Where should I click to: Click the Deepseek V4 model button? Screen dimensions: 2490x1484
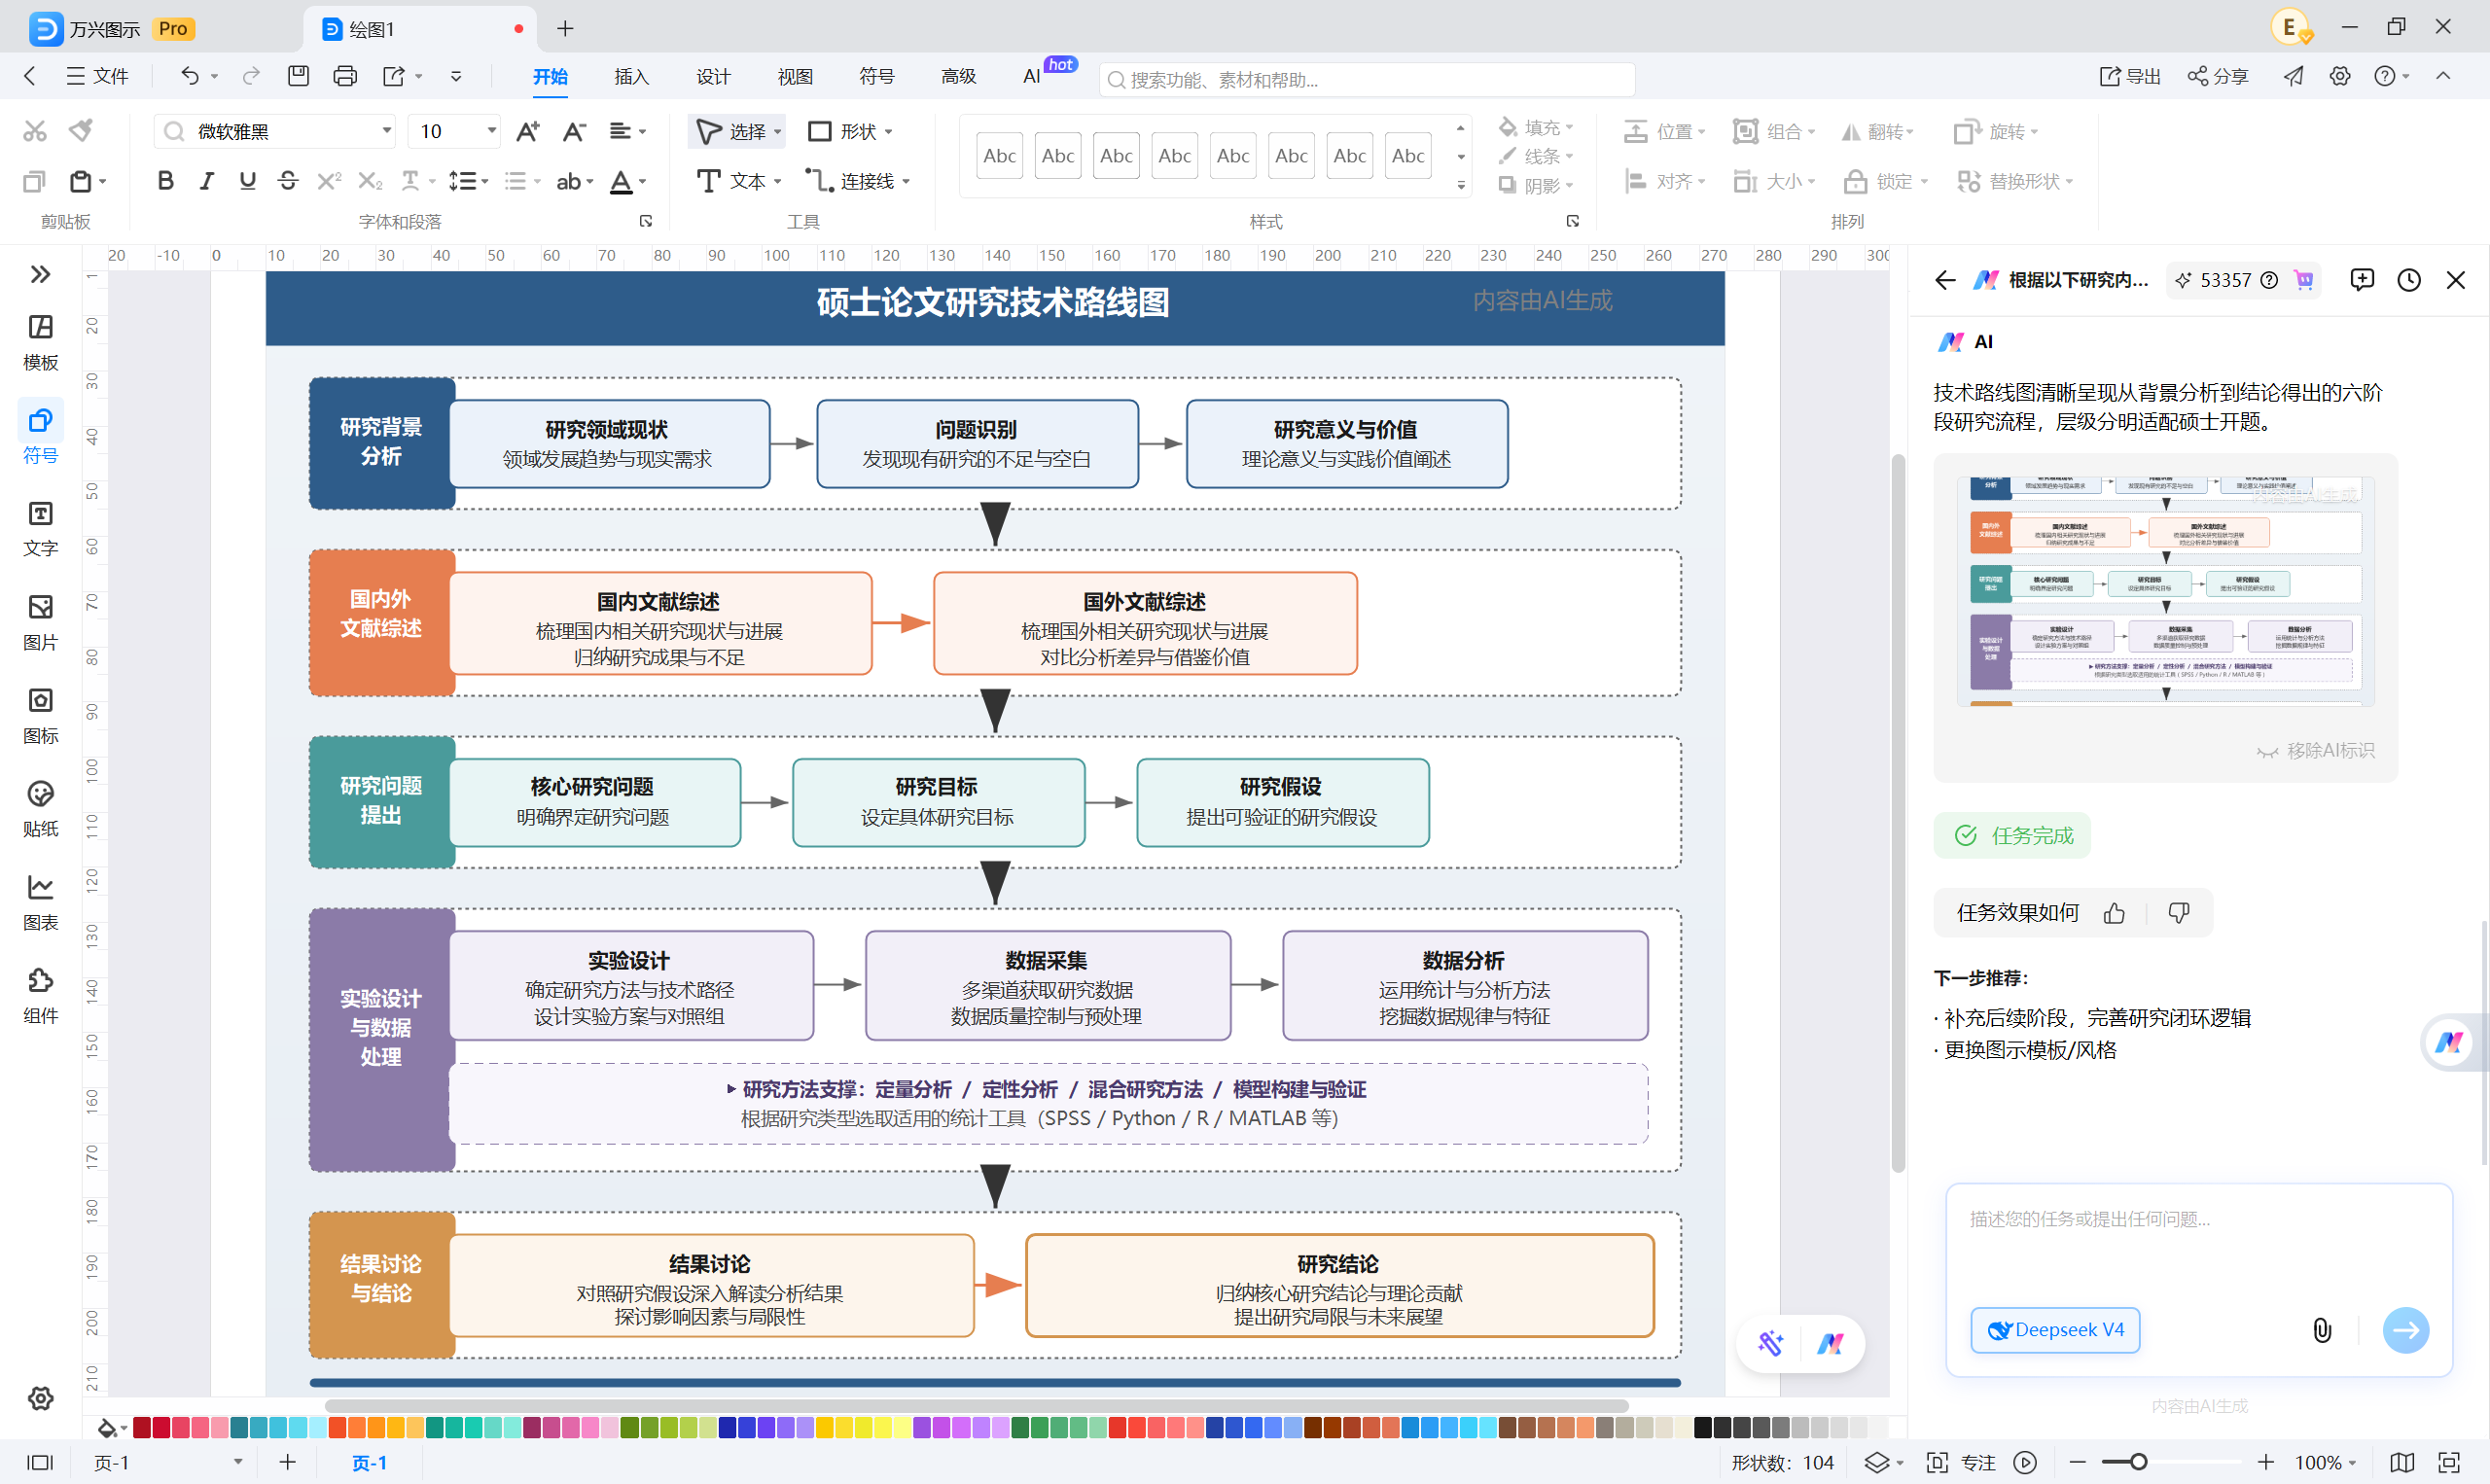[2055, 1329]
